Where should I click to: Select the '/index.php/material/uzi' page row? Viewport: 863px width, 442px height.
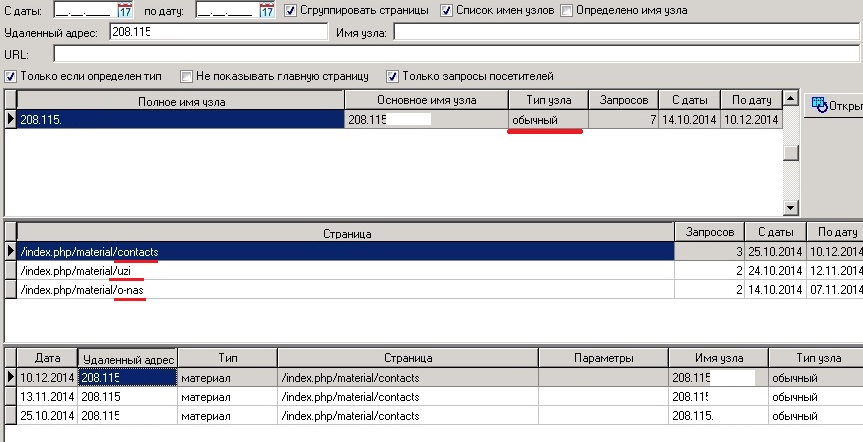pos(434,271)
